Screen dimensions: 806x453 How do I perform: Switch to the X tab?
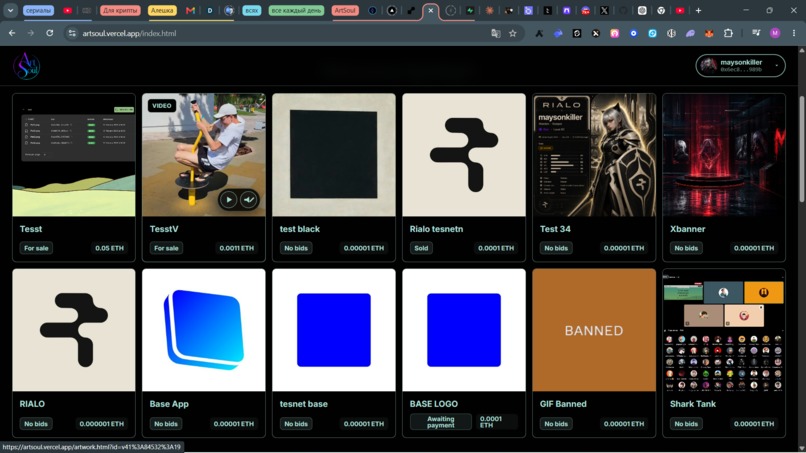[x=604, y=10]
